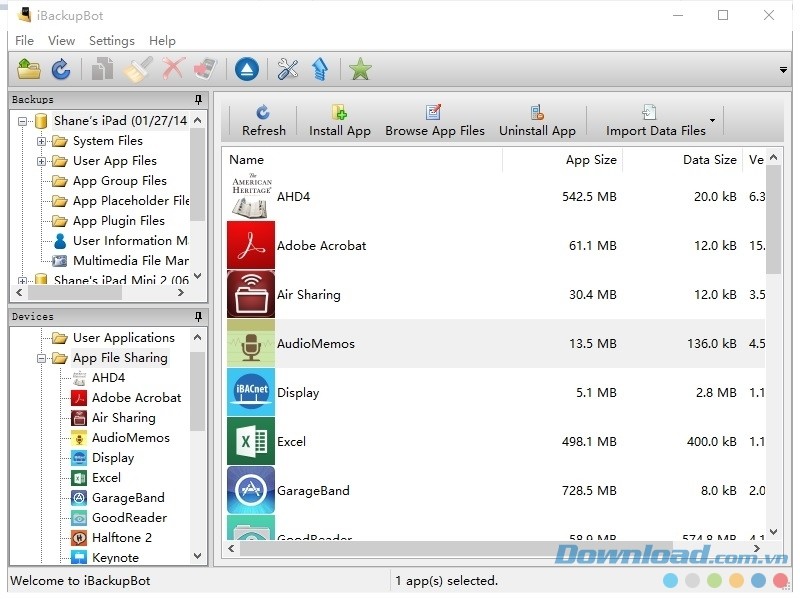This screenshot has width=800, height=600.
Task: Click Uninstall App in the app toolbar
Action: click(537, 121)
